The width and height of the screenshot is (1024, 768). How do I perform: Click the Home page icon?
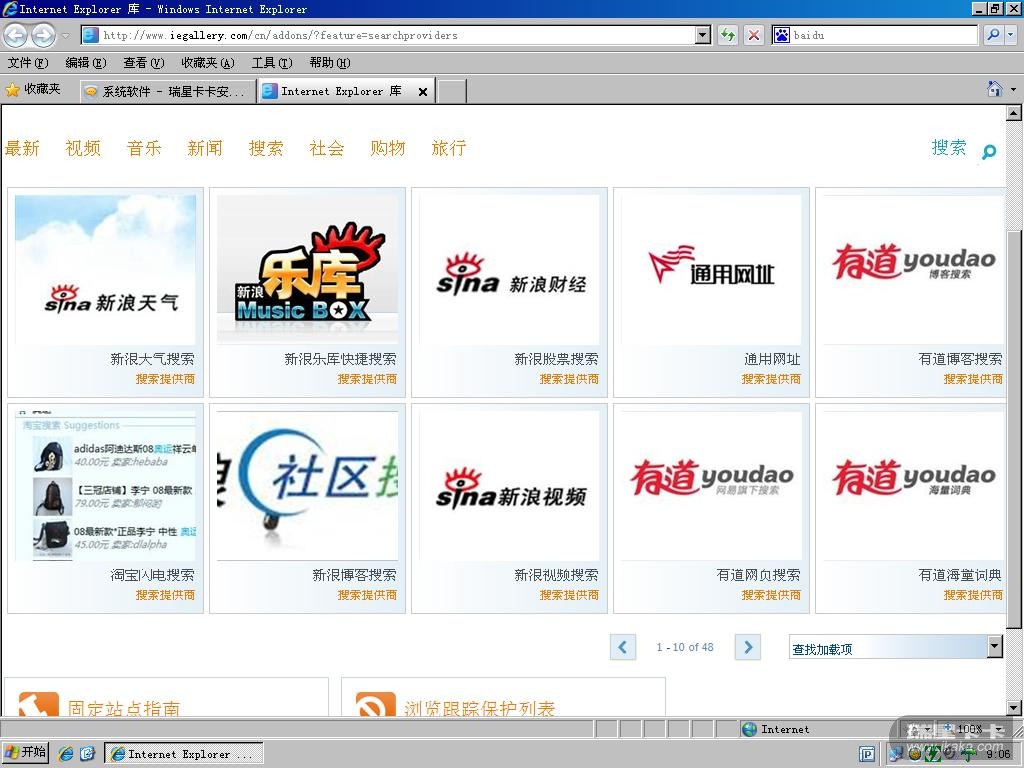(x=994, y=89)
